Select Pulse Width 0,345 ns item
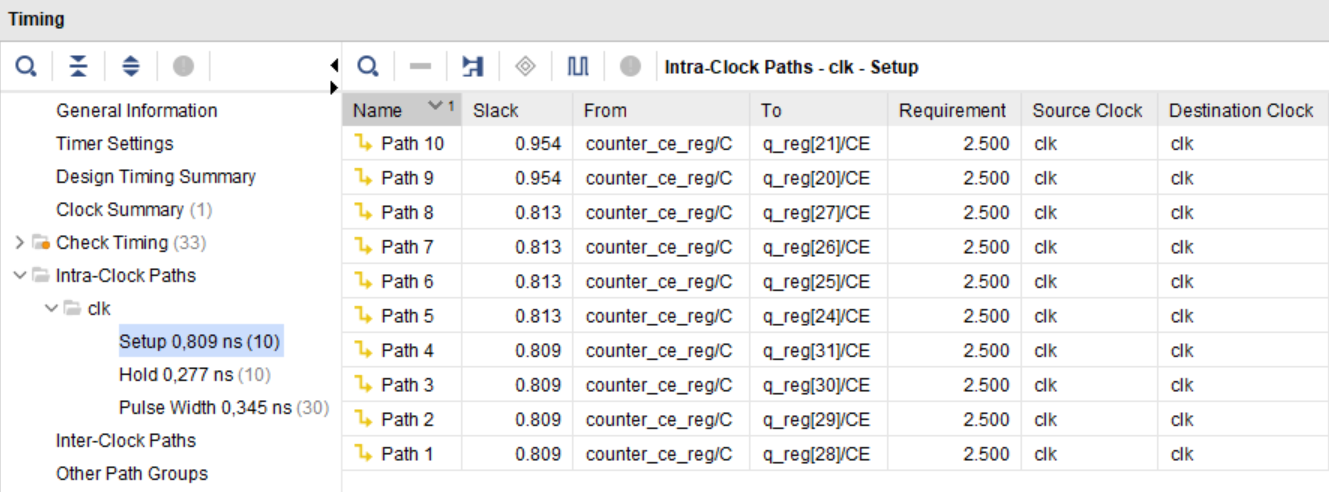This screenshot has width=1329, height=492. (205, 408)
